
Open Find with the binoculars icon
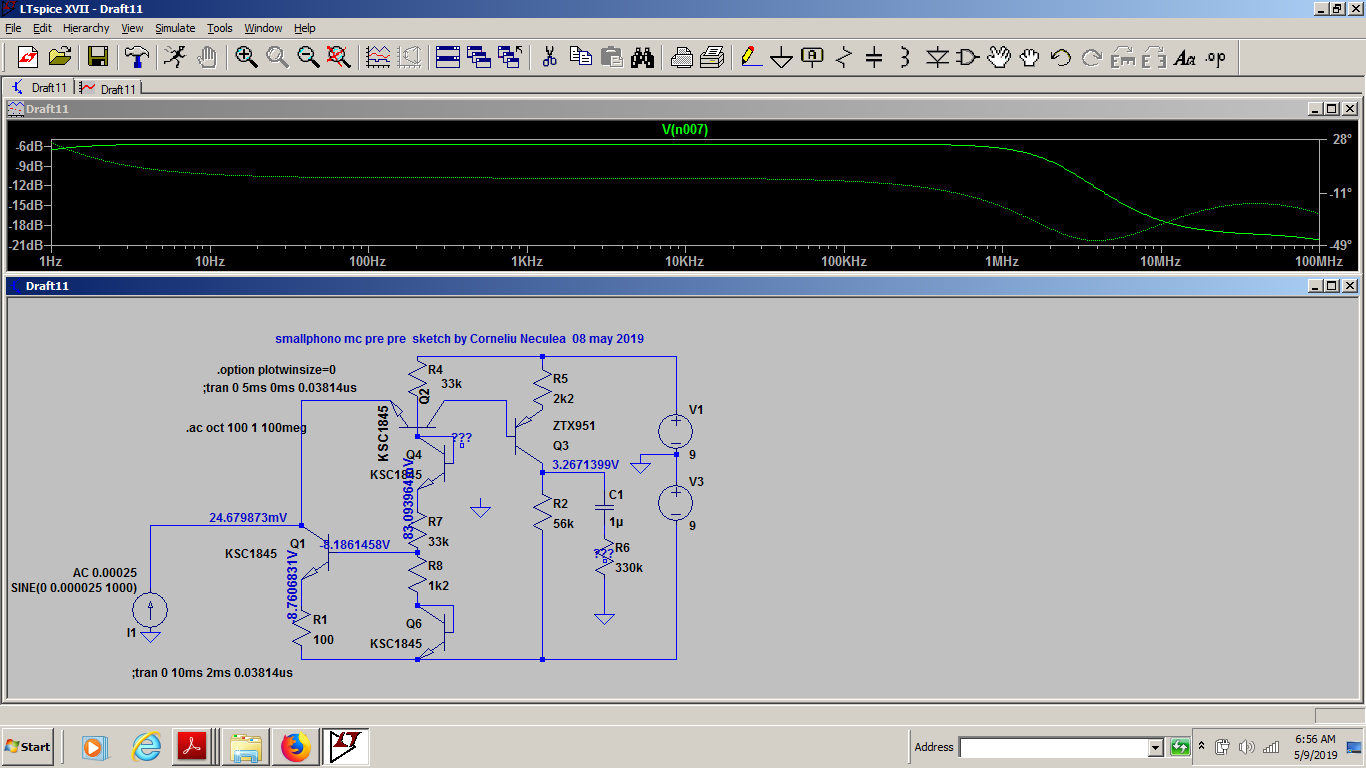(x=642, y=57)
